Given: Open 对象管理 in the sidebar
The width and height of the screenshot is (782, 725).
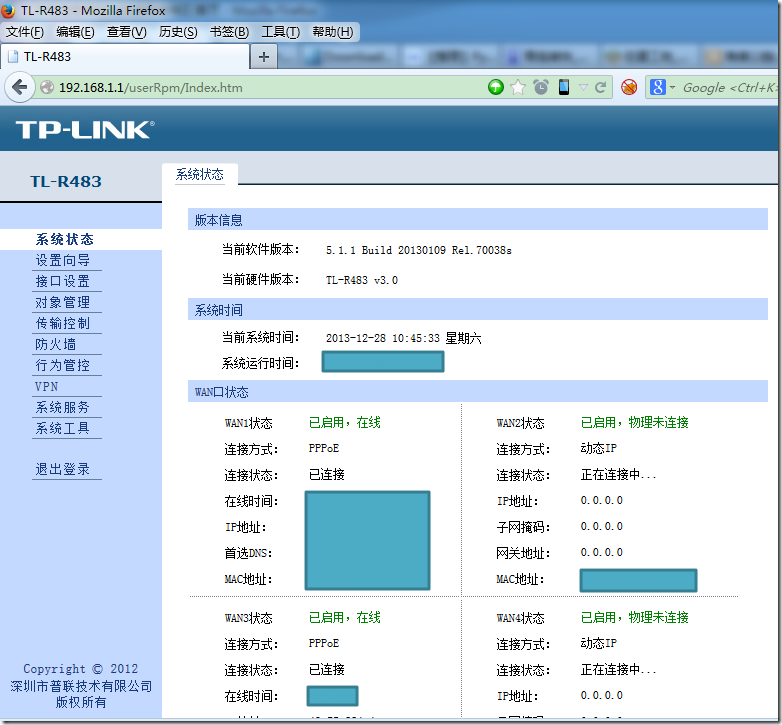Looking at the screenshot, I should (63, 302).
